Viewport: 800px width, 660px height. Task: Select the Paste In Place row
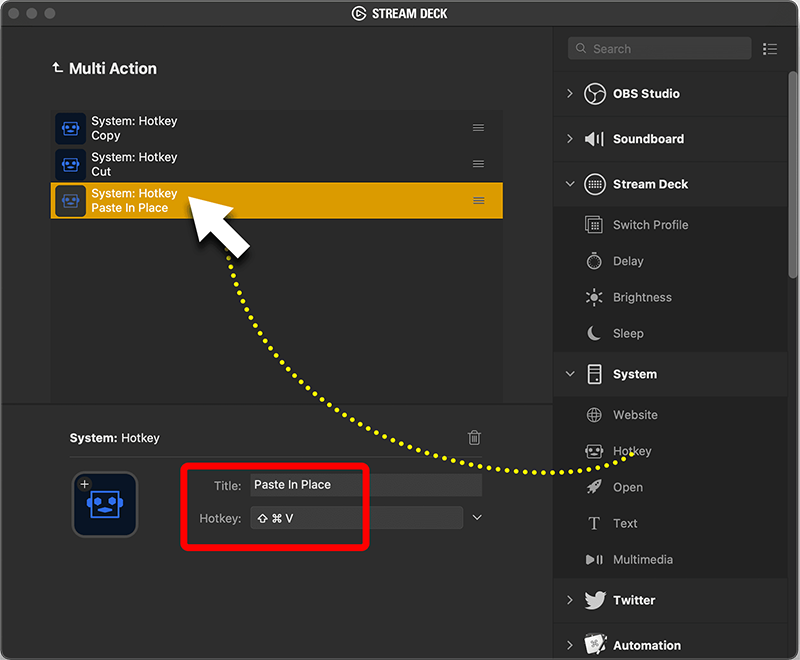pyautogui.click(x=277, y=201)
